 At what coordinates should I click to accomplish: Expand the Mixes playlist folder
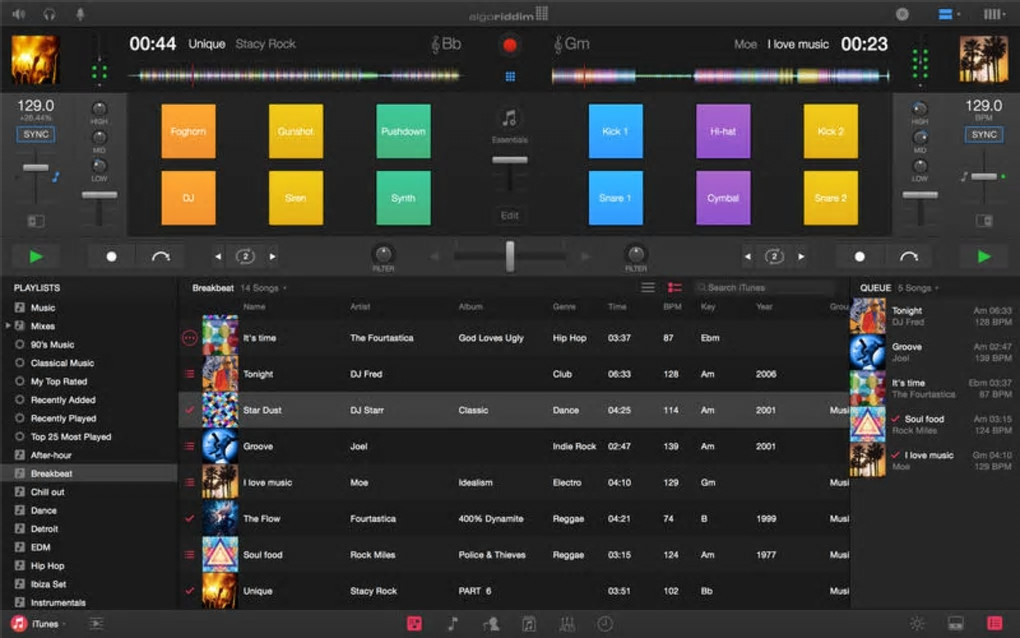(x=8, y=326)
